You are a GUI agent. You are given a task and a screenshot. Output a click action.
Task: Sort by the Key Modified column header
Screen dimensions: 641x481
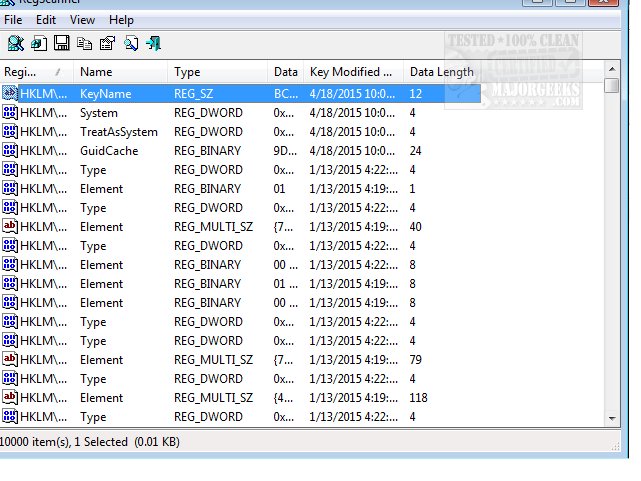354,72
